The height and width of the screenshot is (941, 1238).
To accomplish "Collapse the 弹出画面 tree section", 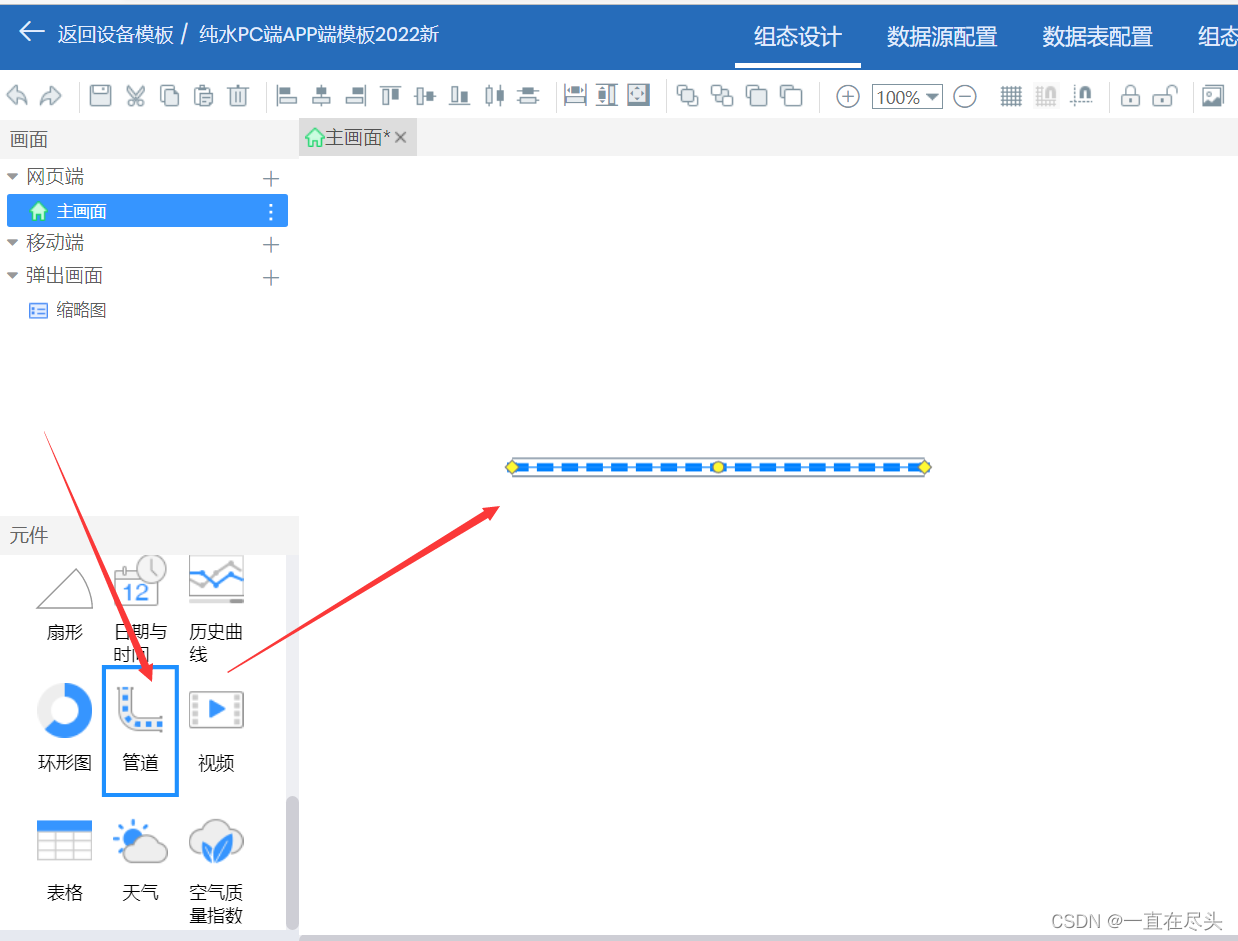I will [12, 275].
